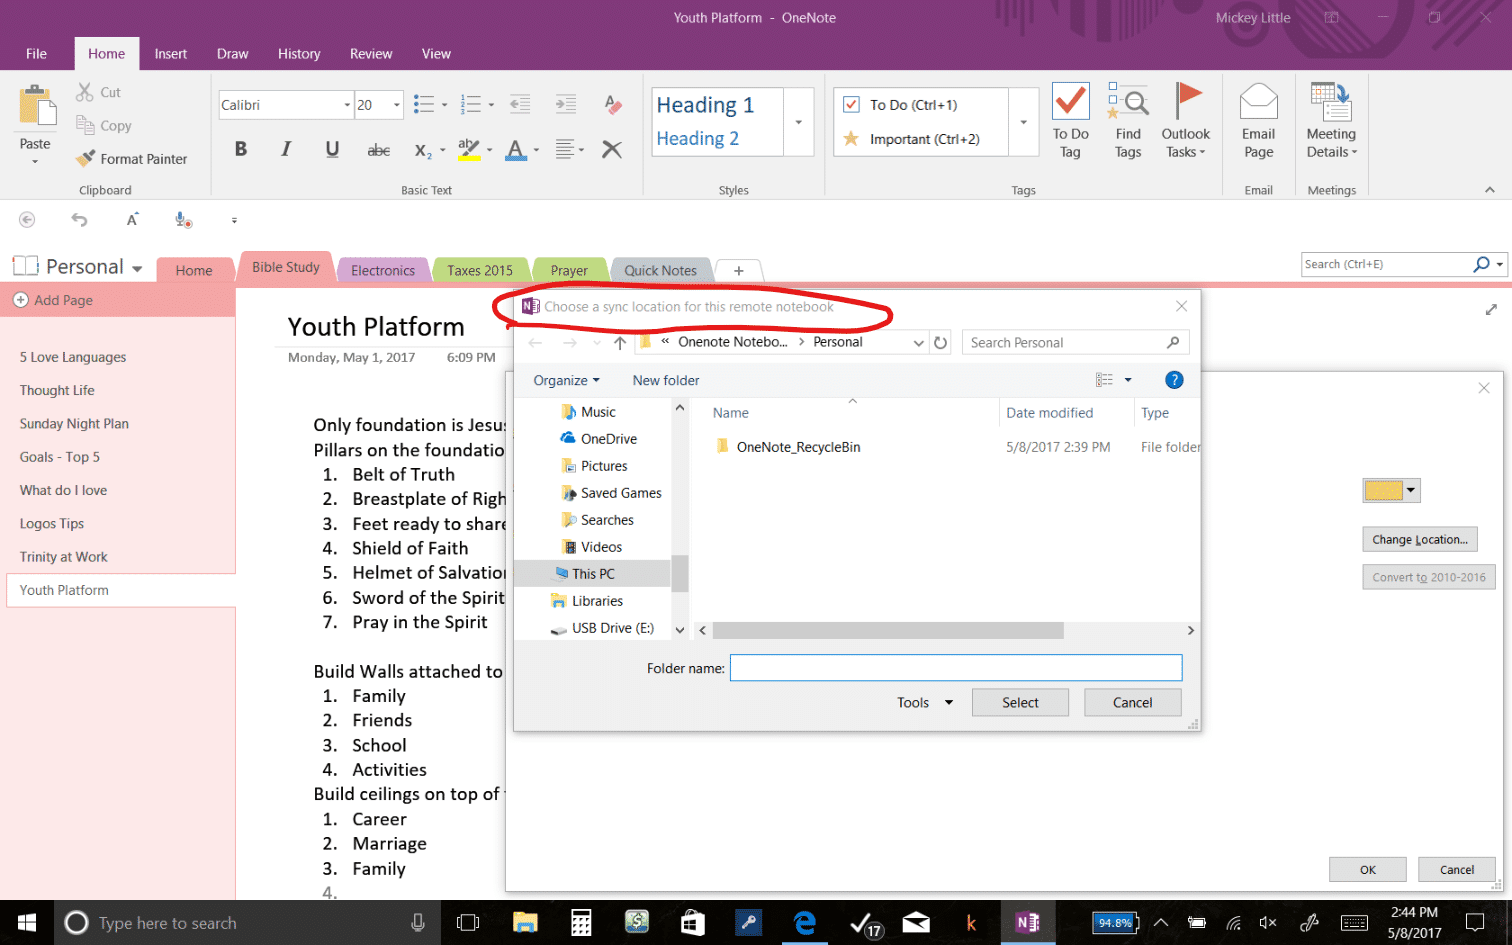Image resolution: width=1512 pixels, height=945 pixels.
Task: Expand the Tags gallery
Action: point(1023,122)
